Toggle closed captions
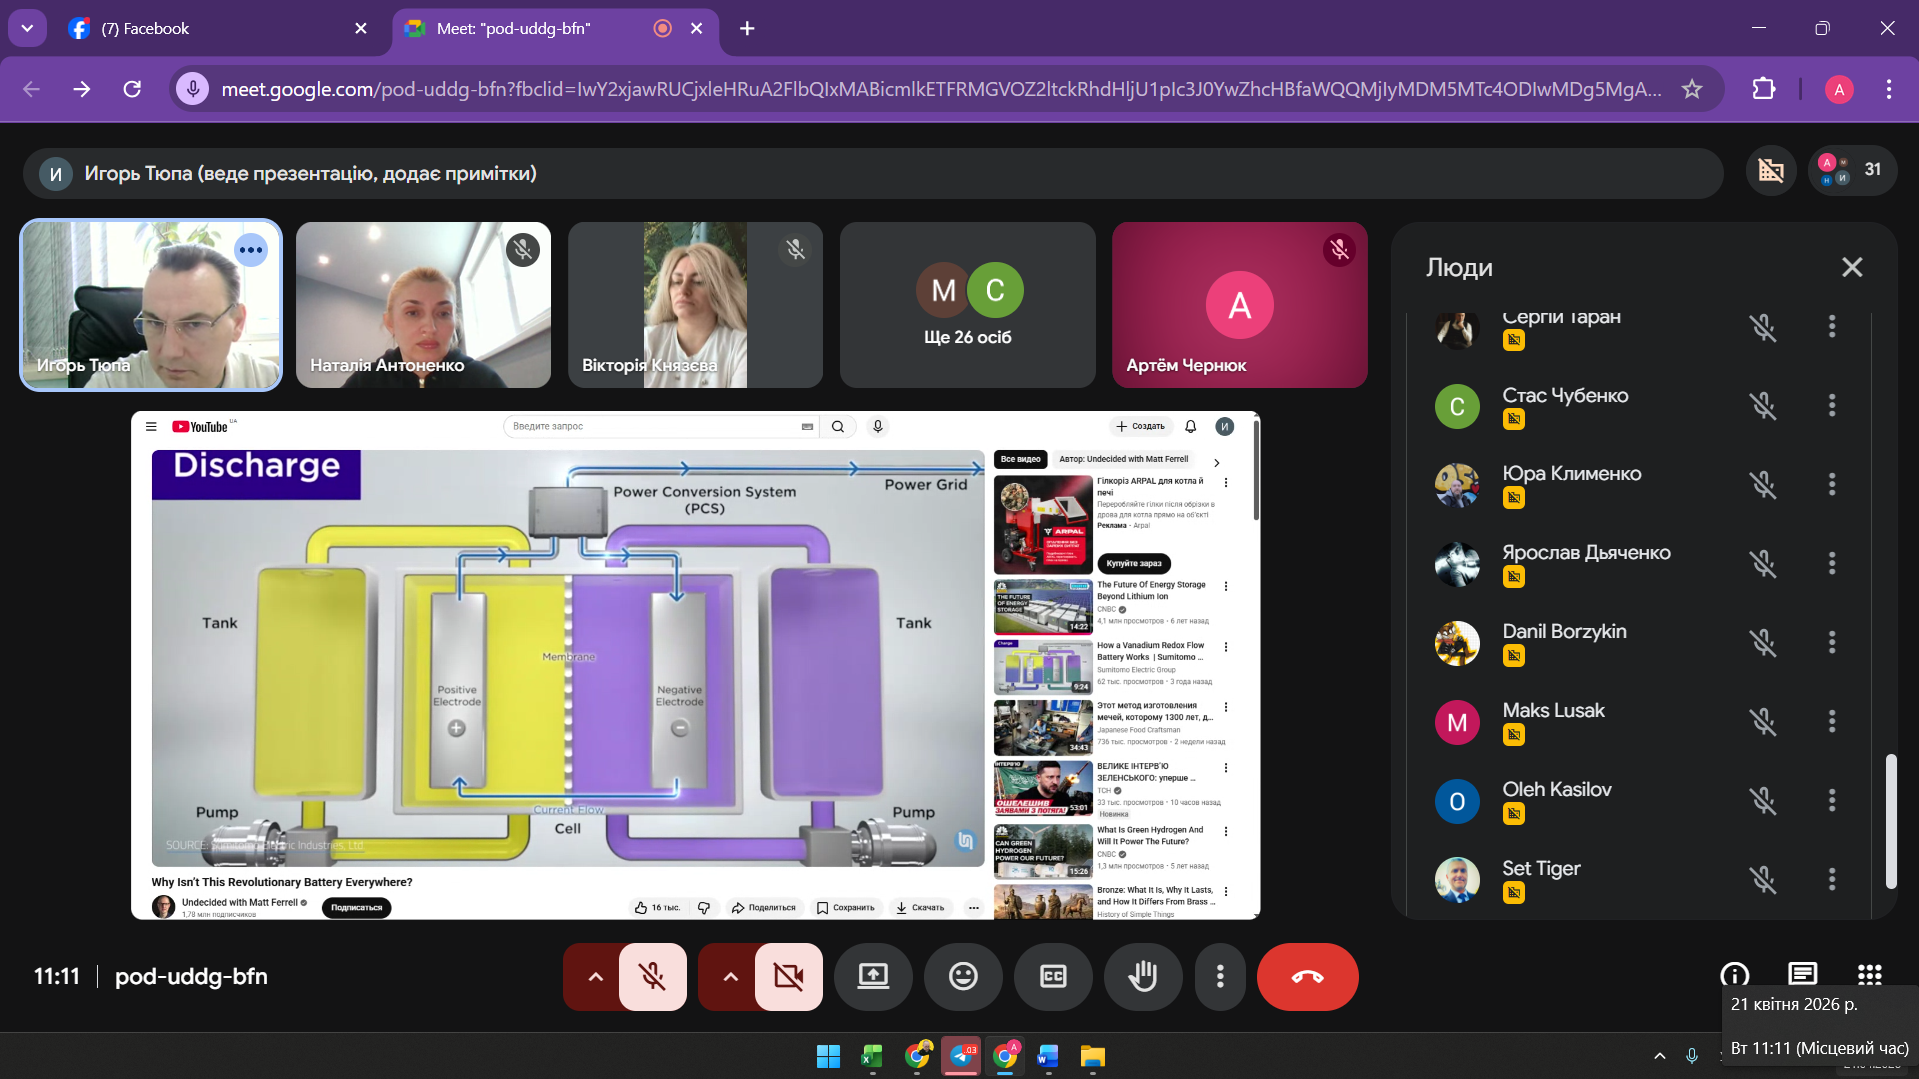The image size is (1919, 1079). (1053, 977)
